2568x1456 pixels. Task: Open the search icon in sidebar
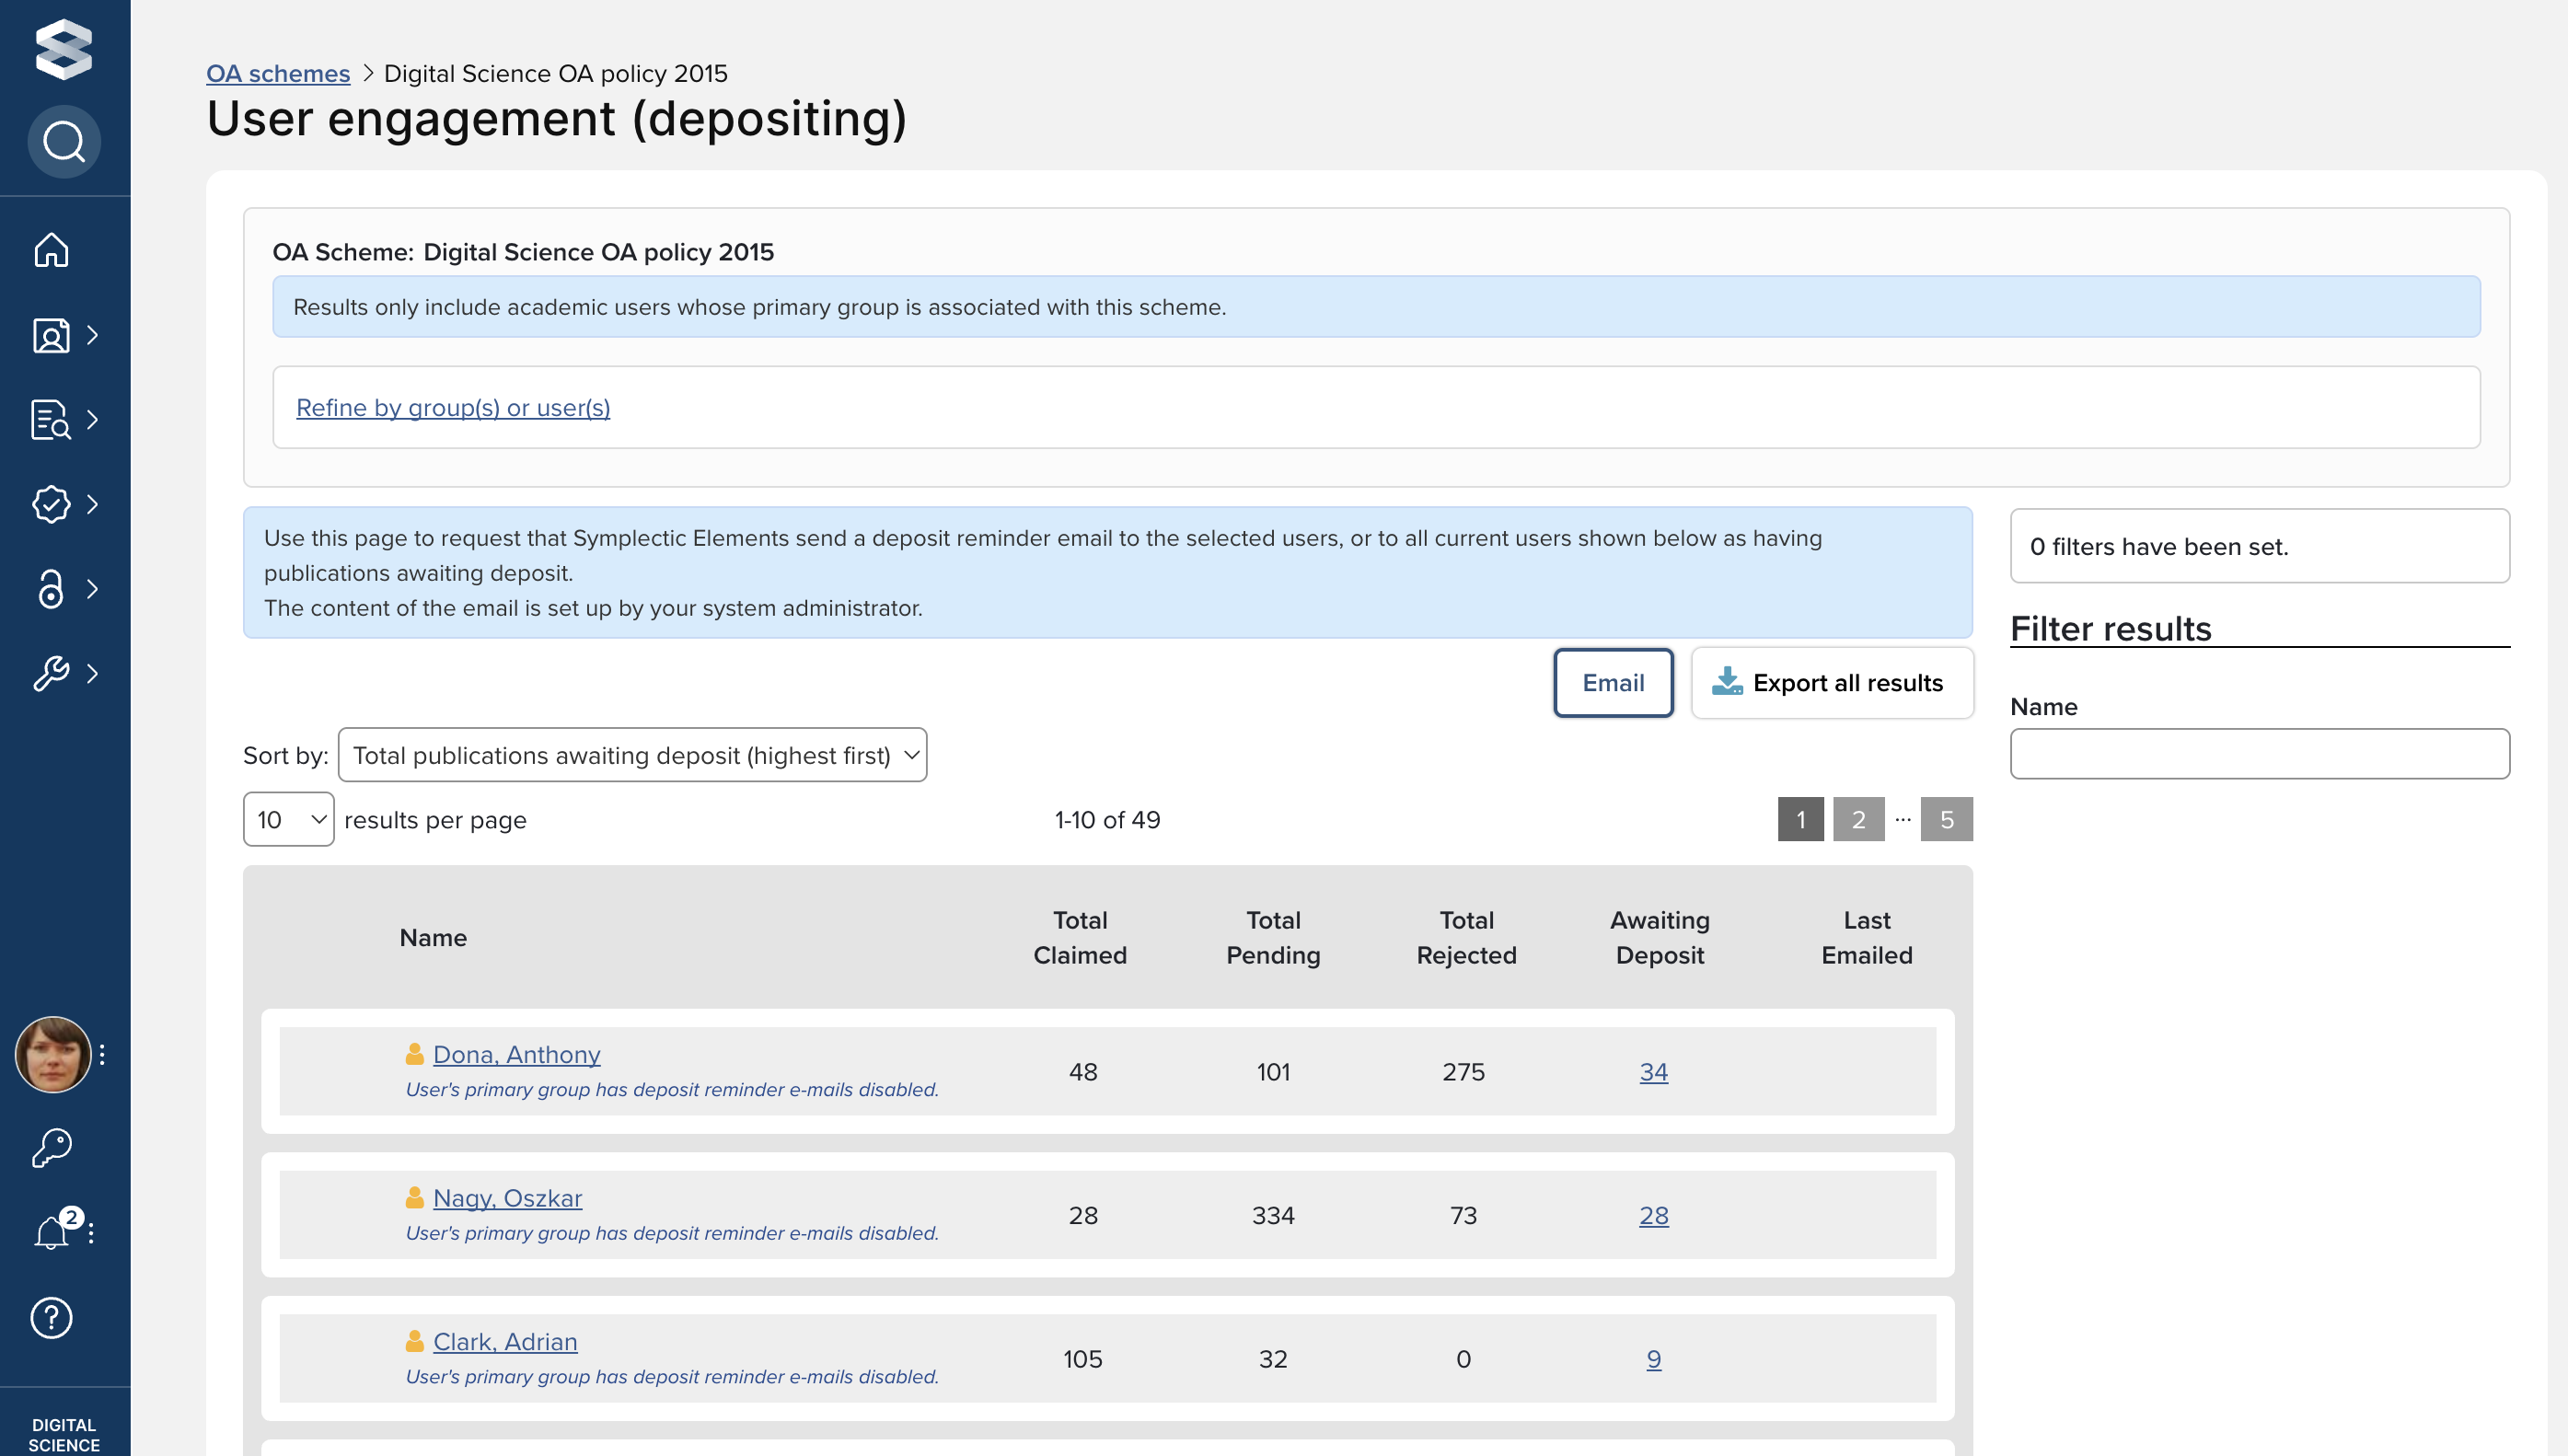point(64,142)
